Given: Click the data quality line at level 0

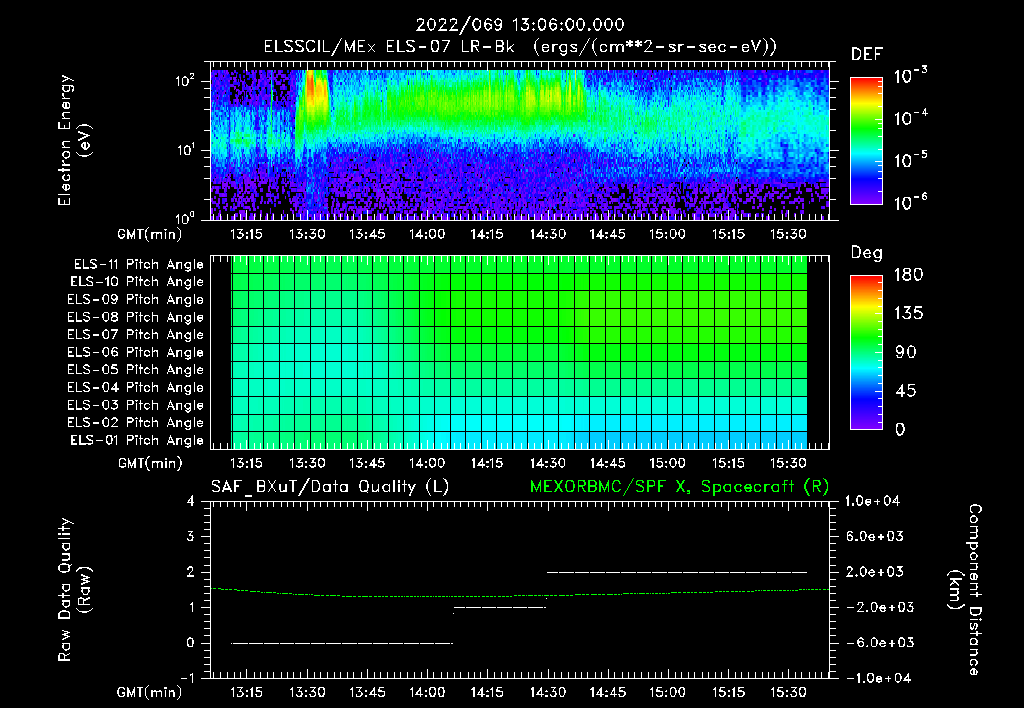Looking at the screenshot, I should pos(342,643).
